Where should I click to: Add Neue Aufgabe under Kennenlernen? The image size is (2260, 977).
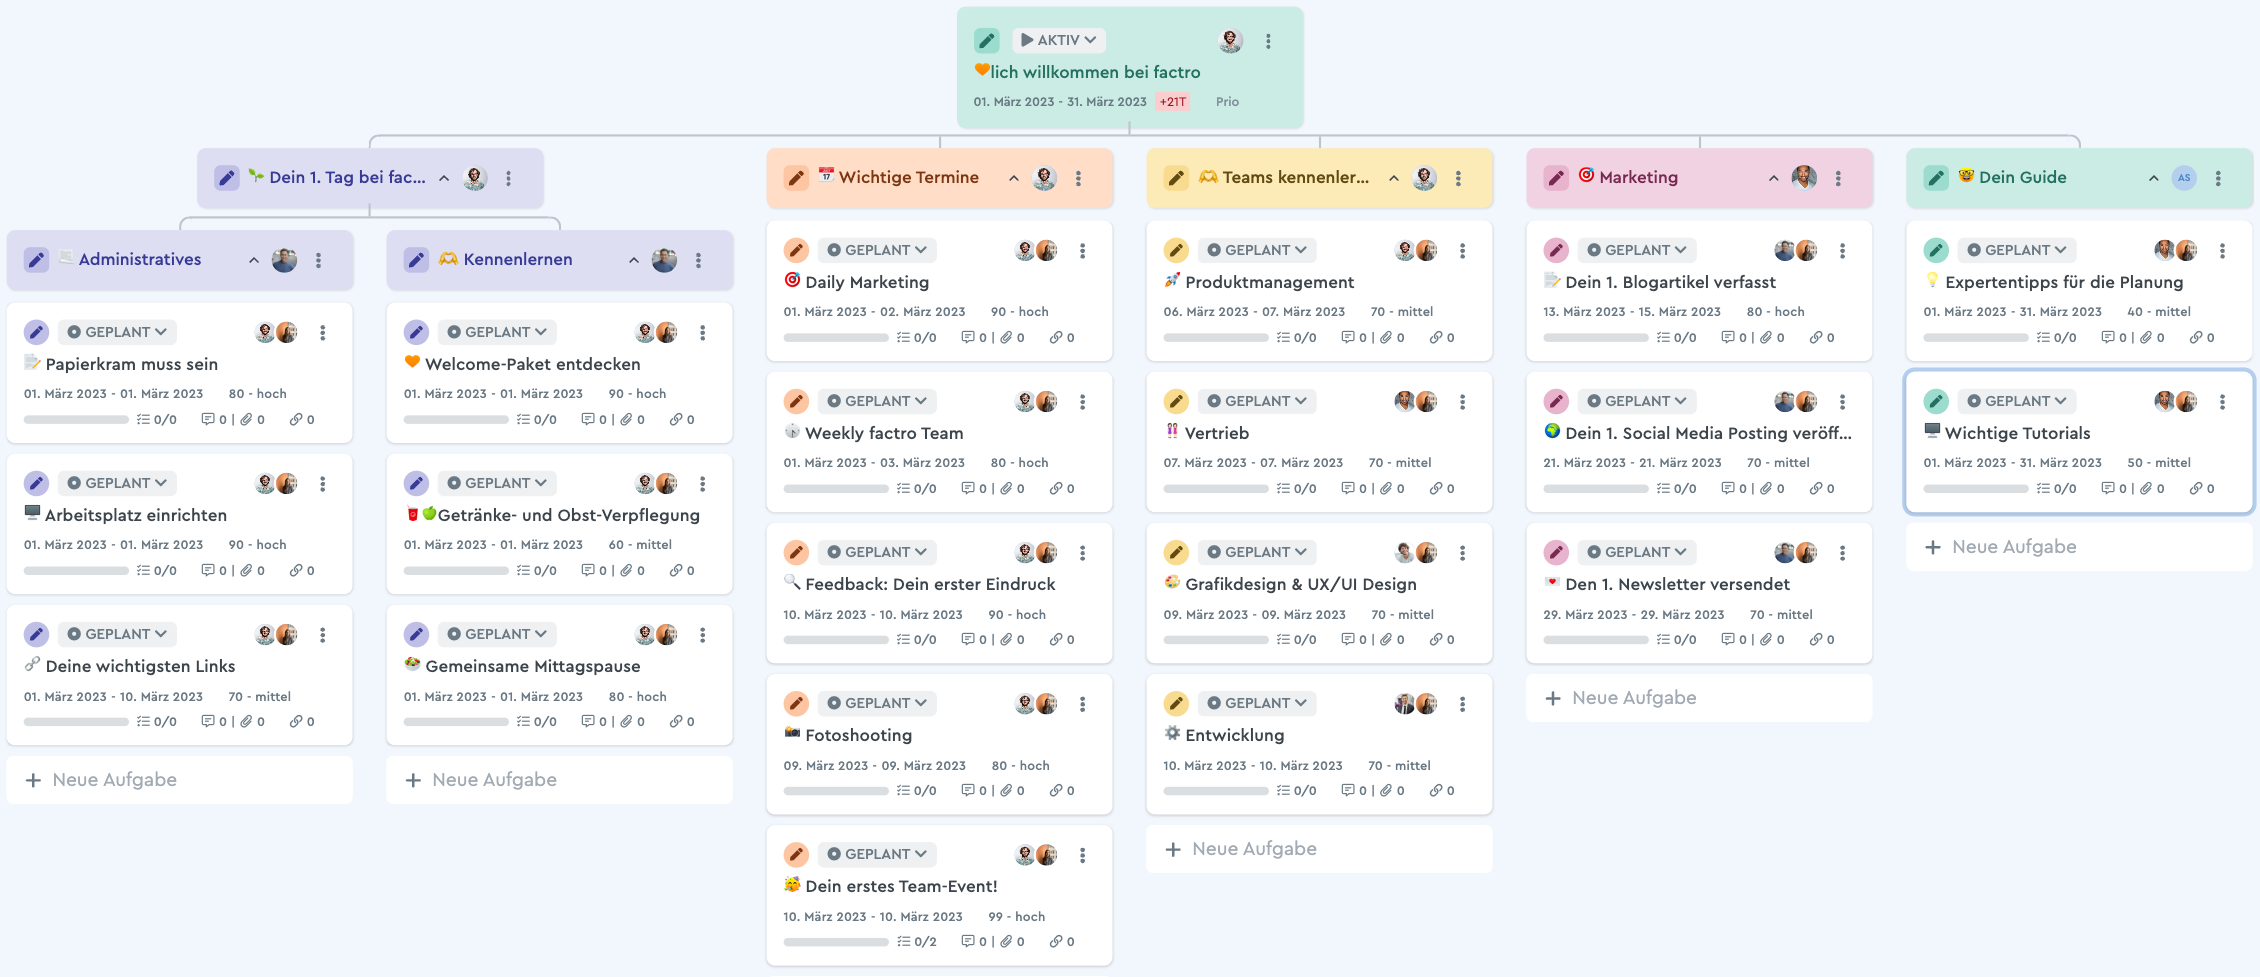tap(560, 780)
